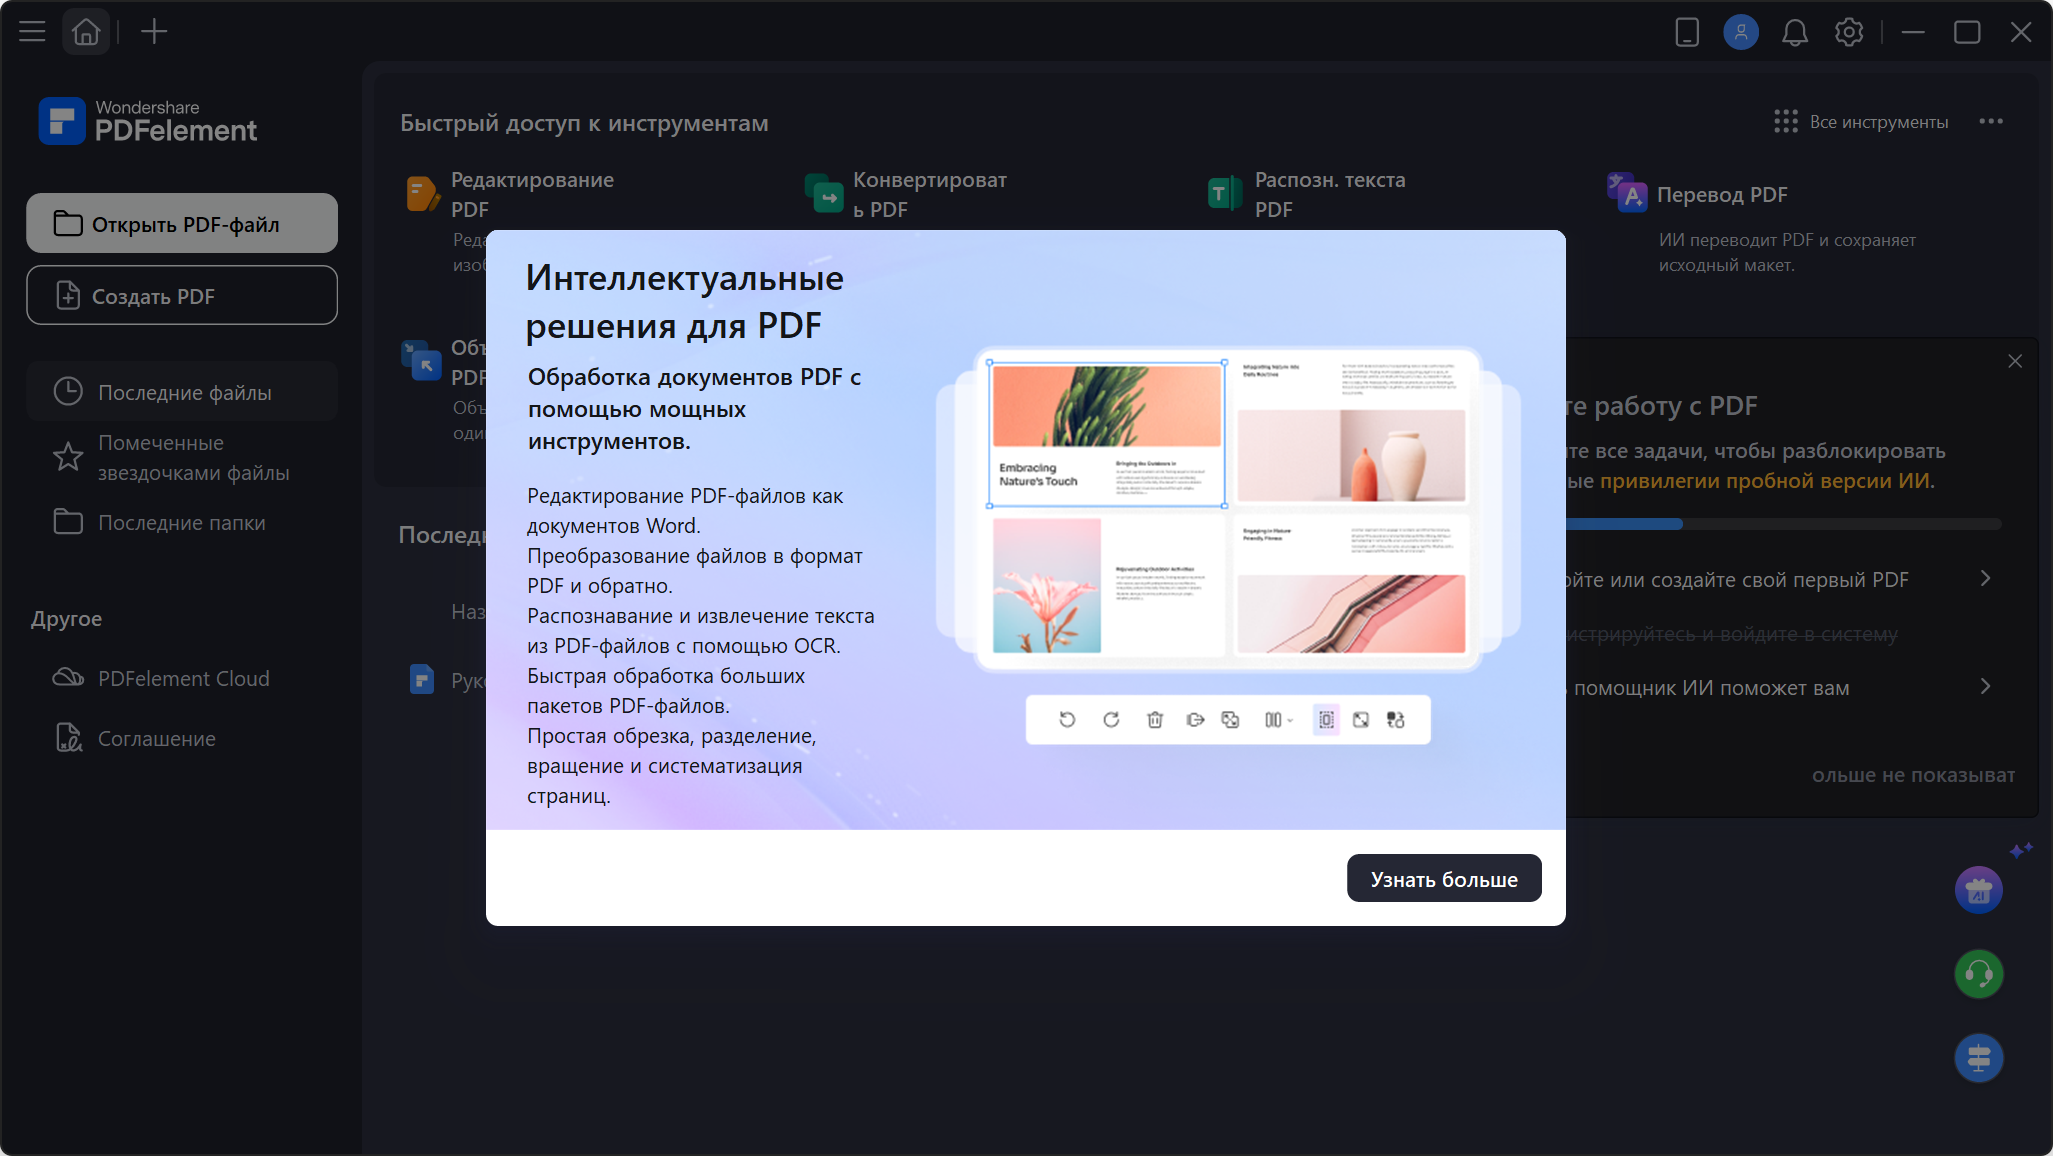Go to the Home tab icon
The height and width of the screenshot is (1156, 2053).
coord(86,32)
